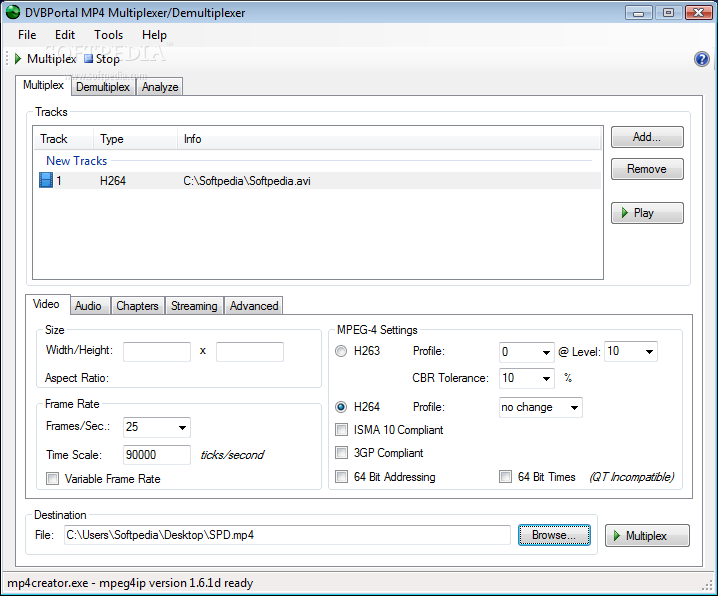Viewport: 718px width, 596px height.
Task: Click the Type column header
Action: tap(136, 139)
